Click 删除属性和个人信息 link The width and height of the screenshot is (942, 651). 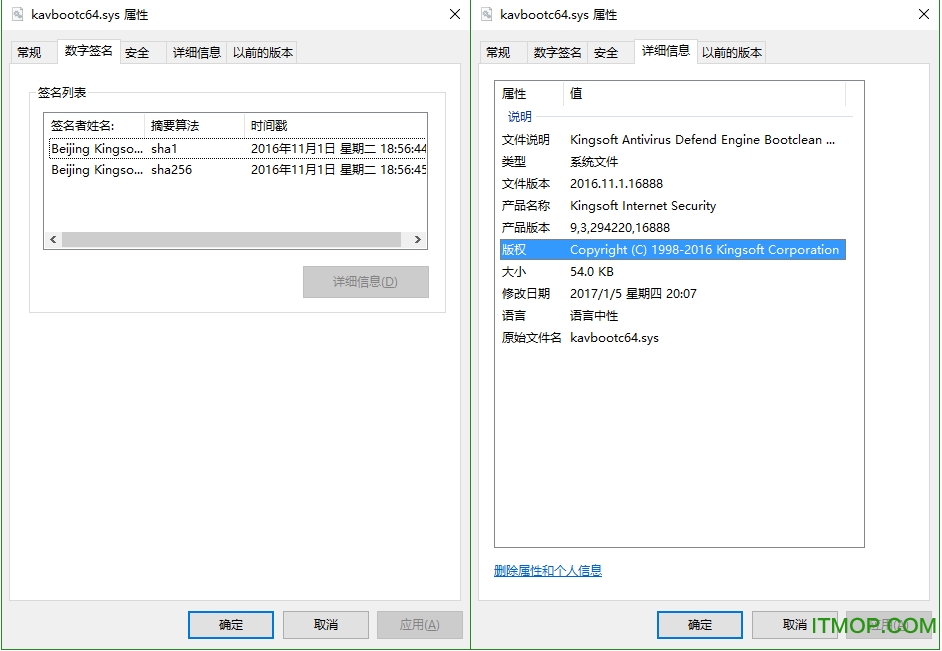coord(548,571)
